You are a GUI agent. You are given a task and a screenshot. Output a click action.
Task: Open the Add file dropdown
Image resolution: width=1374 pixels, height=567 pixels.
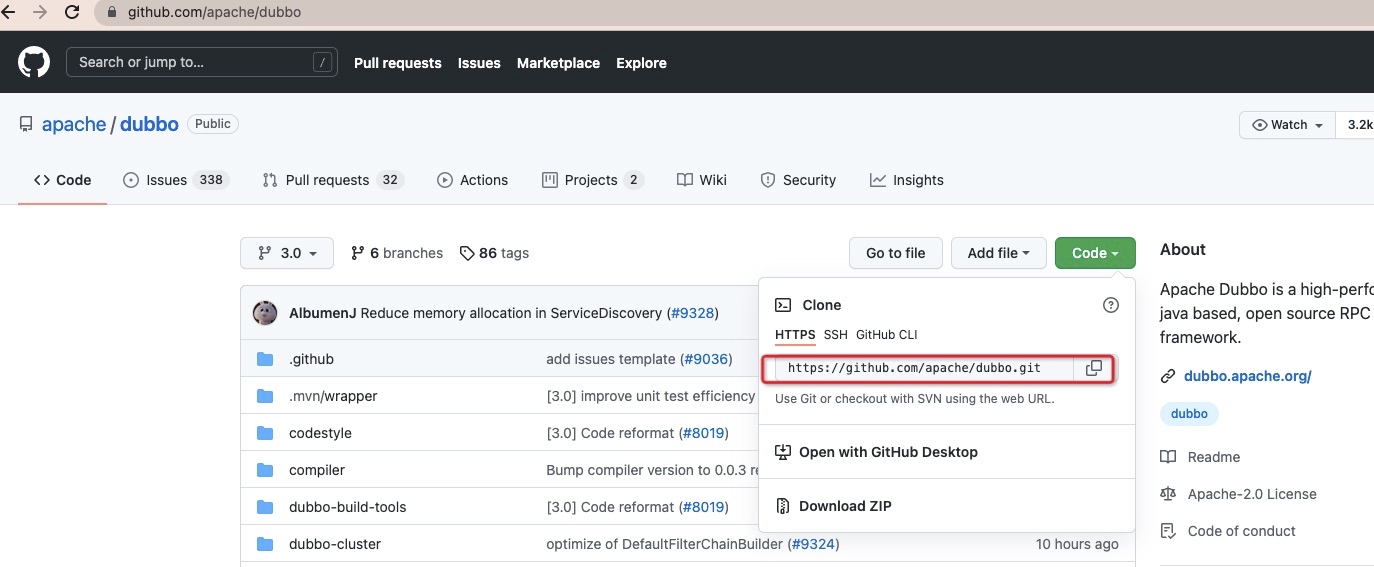pos(998,253)
